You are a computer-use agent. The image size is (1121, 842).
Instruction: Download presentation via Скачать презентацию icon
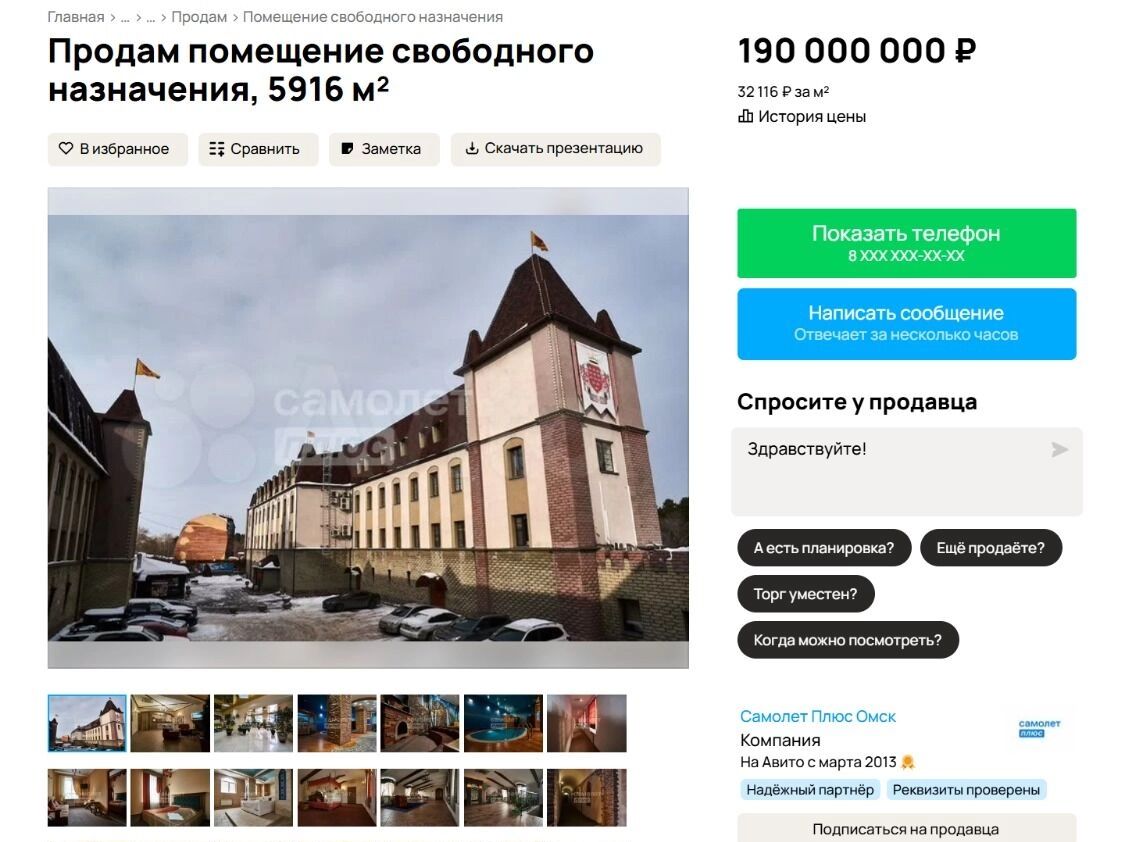pyautogui.click(x=472, y=149)
